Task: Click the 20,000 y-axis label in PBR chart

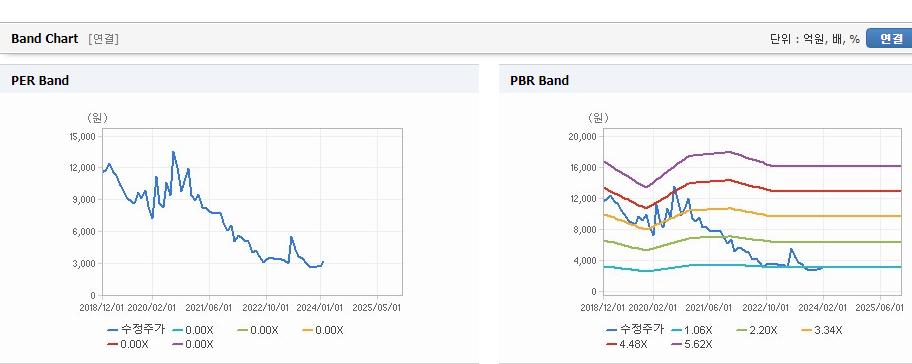Action: (582, 137)
